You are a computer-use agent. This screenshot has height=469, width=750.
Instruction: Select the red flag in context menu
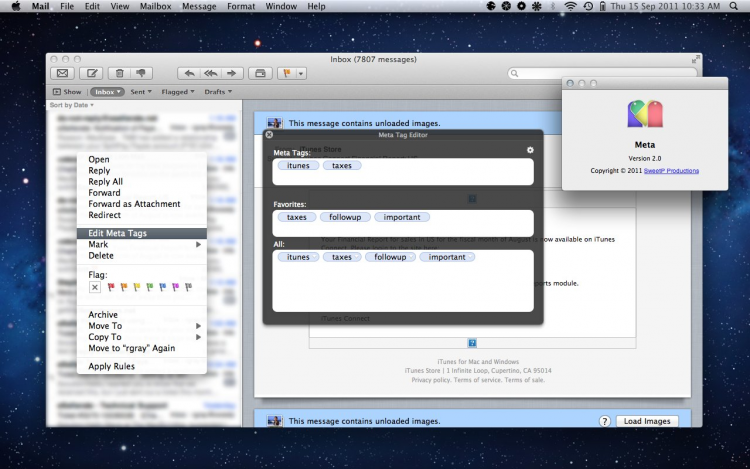click(x=110, y=287)
